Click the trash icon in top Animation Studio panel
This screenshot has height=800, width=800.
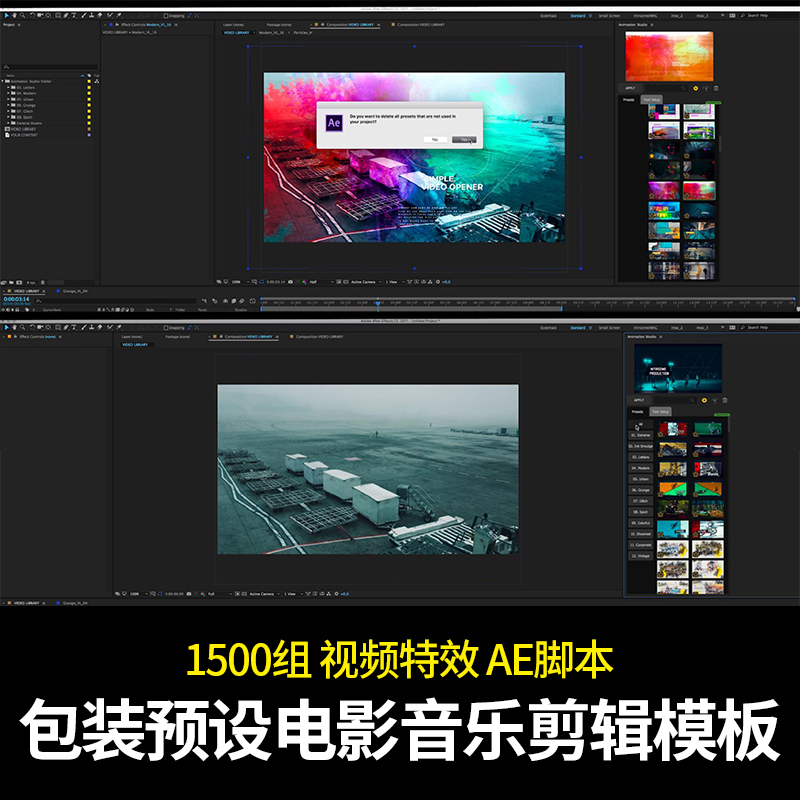tap(716, 88)
